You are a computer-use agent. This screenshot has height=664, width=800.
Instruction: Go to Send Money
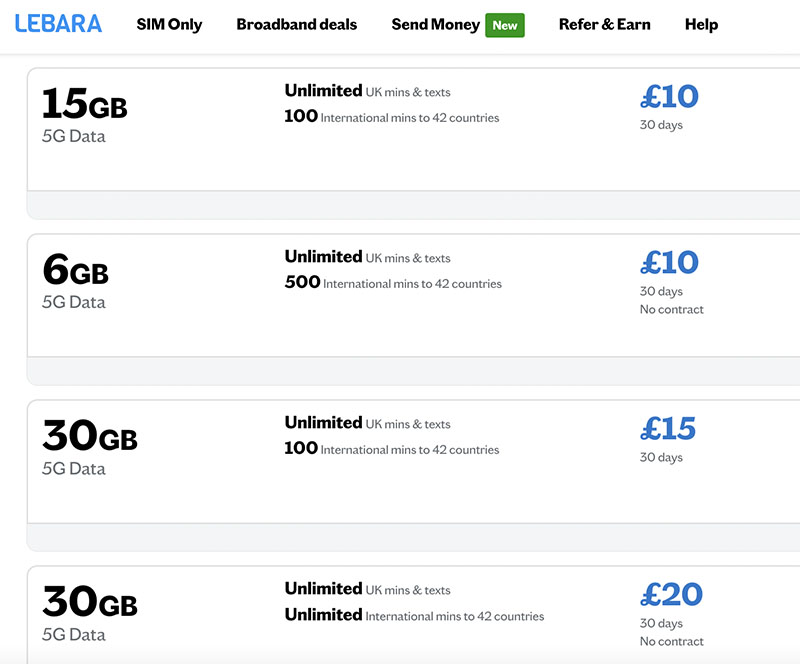tap(435, 24)
